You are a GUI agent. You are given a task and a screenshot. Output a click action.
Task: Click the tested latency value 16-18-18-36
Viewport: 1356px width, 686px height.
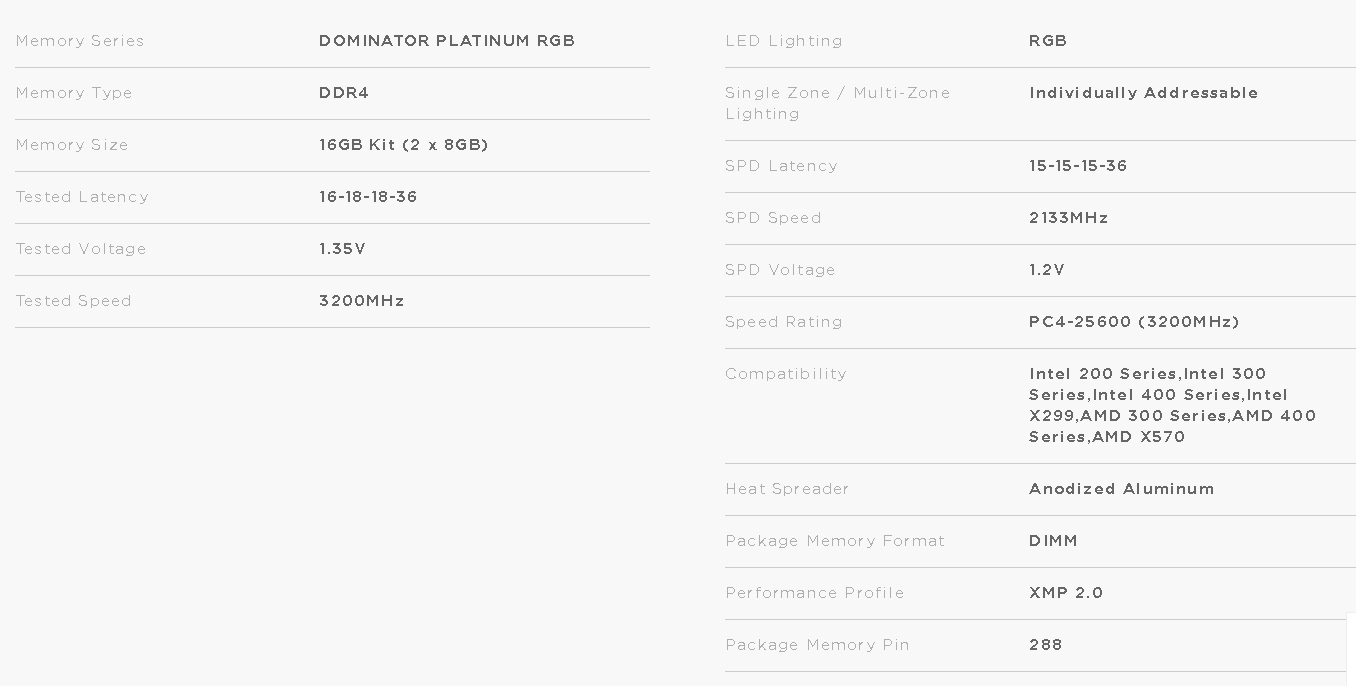(x=368, y=197)
